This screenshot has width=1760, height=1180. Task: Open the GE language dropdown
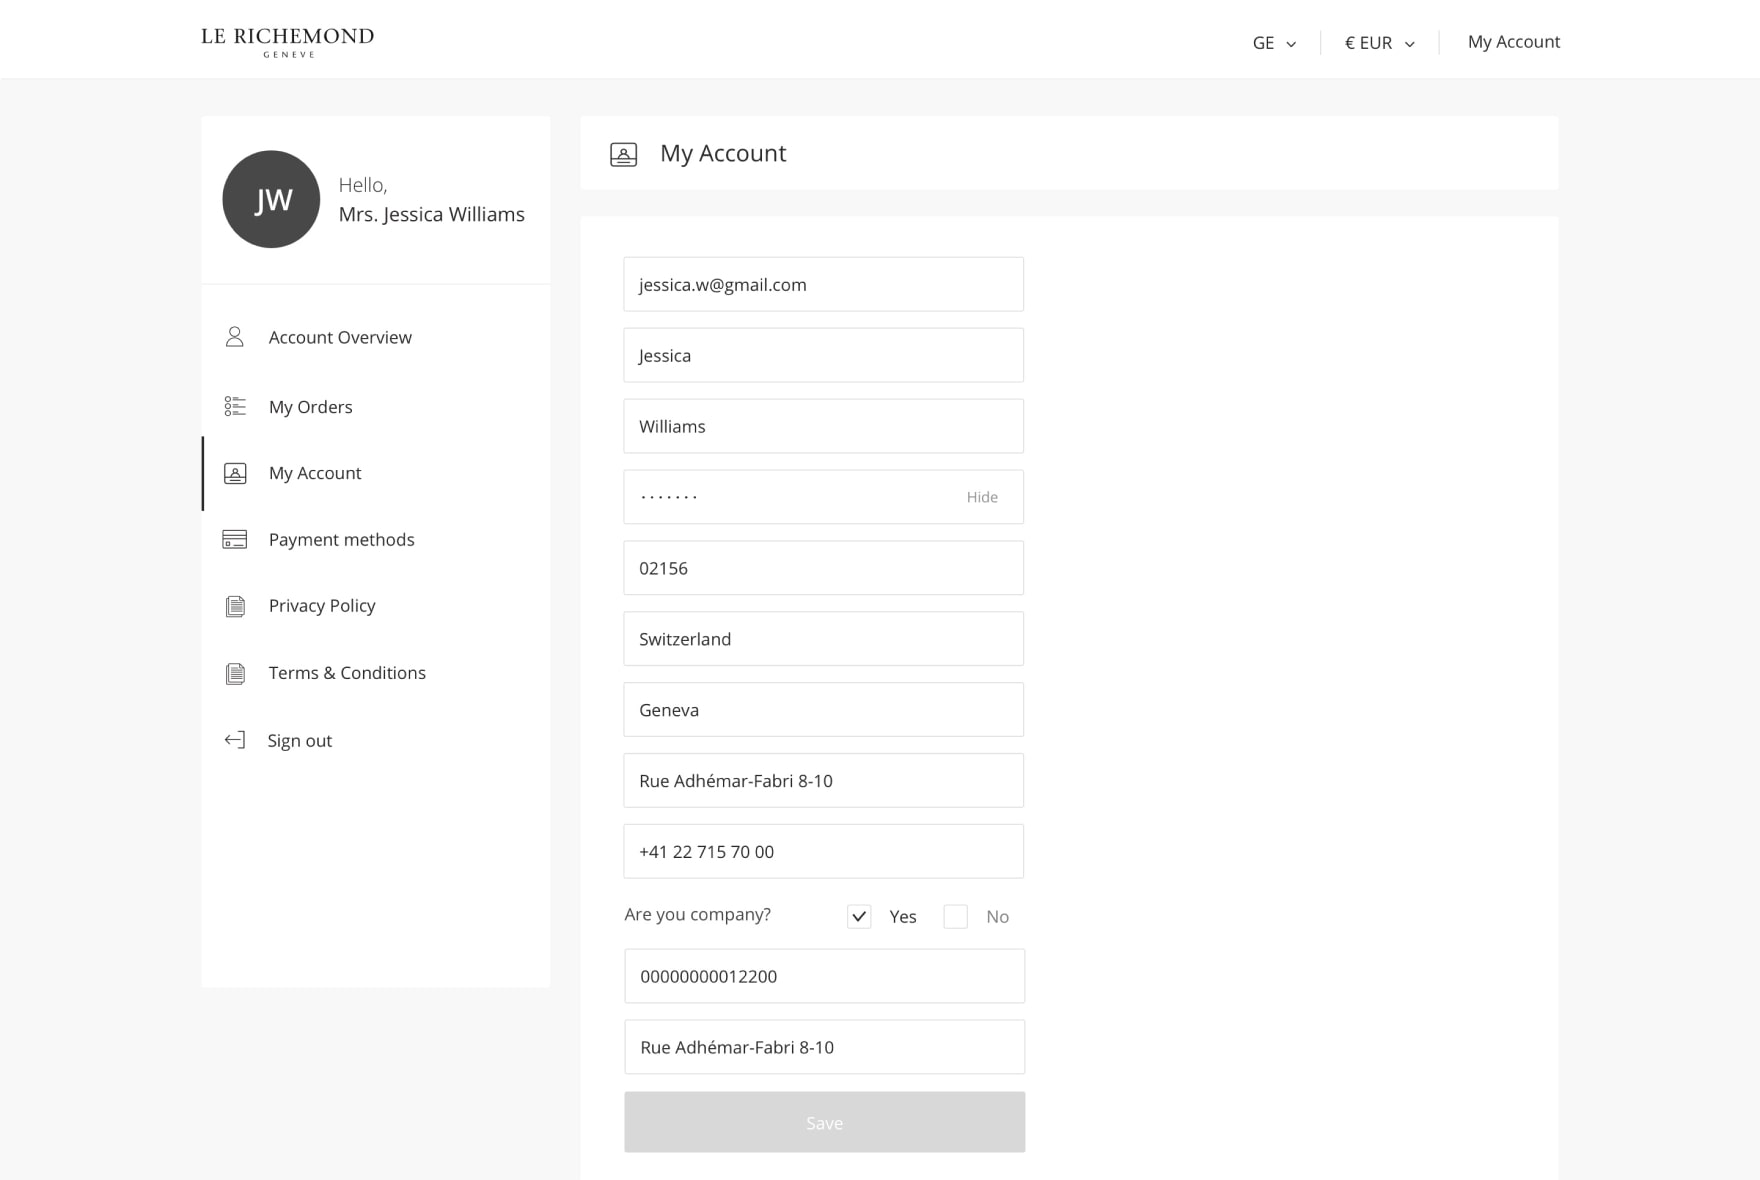coord(1274,43)
